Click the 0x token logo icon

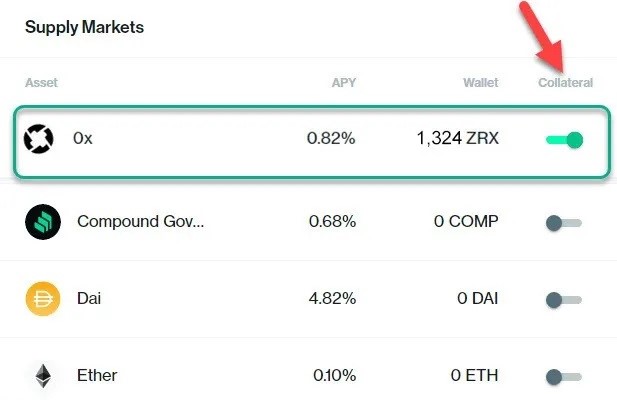[39, 138]
